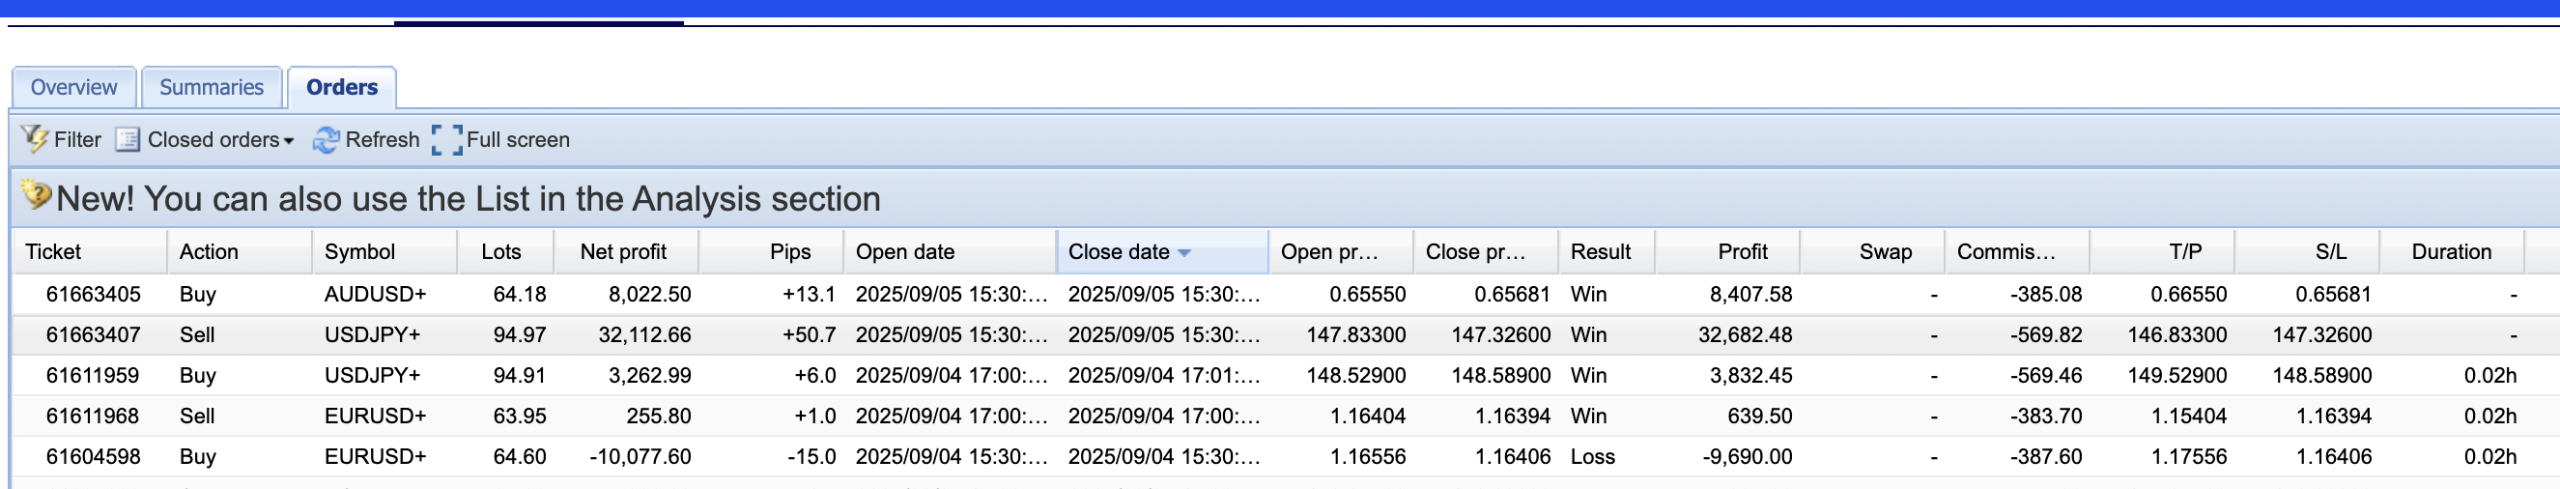Click the Refresh arrows icon
Image resolution: width=2560 pixels, height=489 pixels.
[325, 140]
